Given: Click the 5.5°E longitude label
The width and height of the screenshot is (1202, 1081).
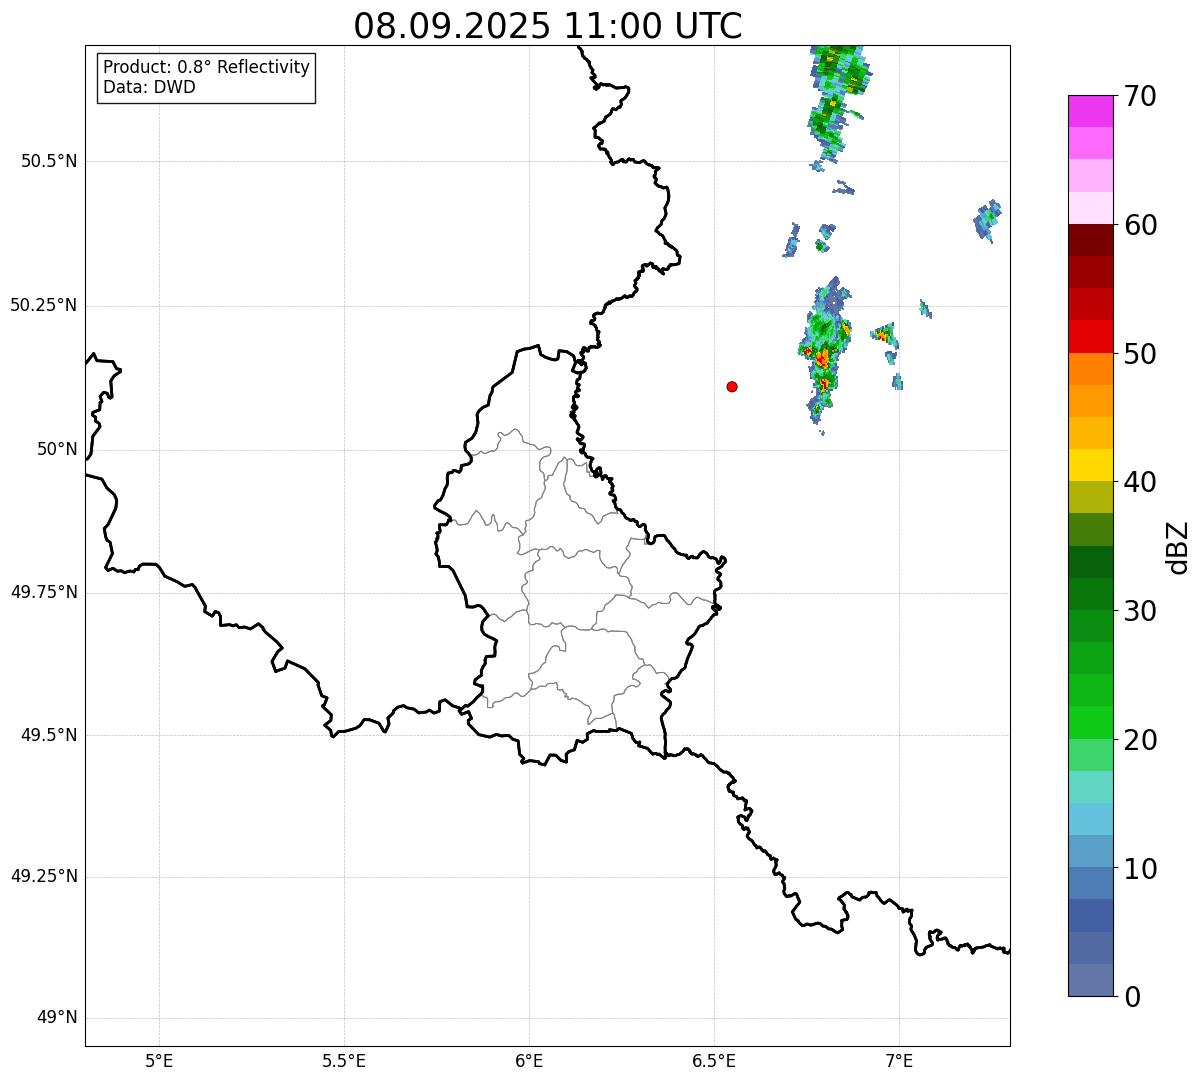Looking at the screenshot, I should pyautogui.click(x=344, y=1060).
